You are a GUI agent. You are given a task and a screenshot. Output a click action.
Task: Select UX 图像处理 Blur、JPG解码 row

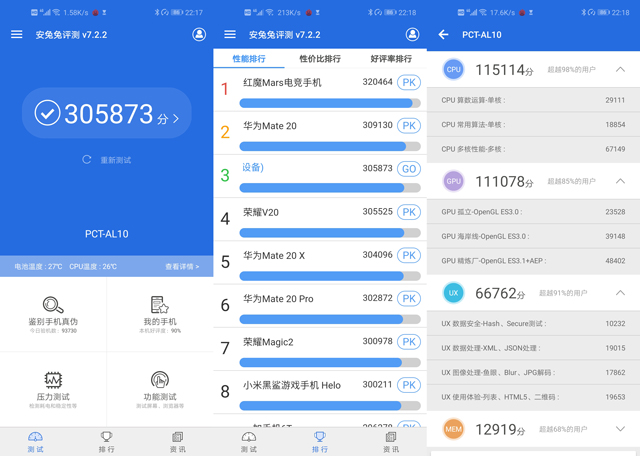[533, 373]
